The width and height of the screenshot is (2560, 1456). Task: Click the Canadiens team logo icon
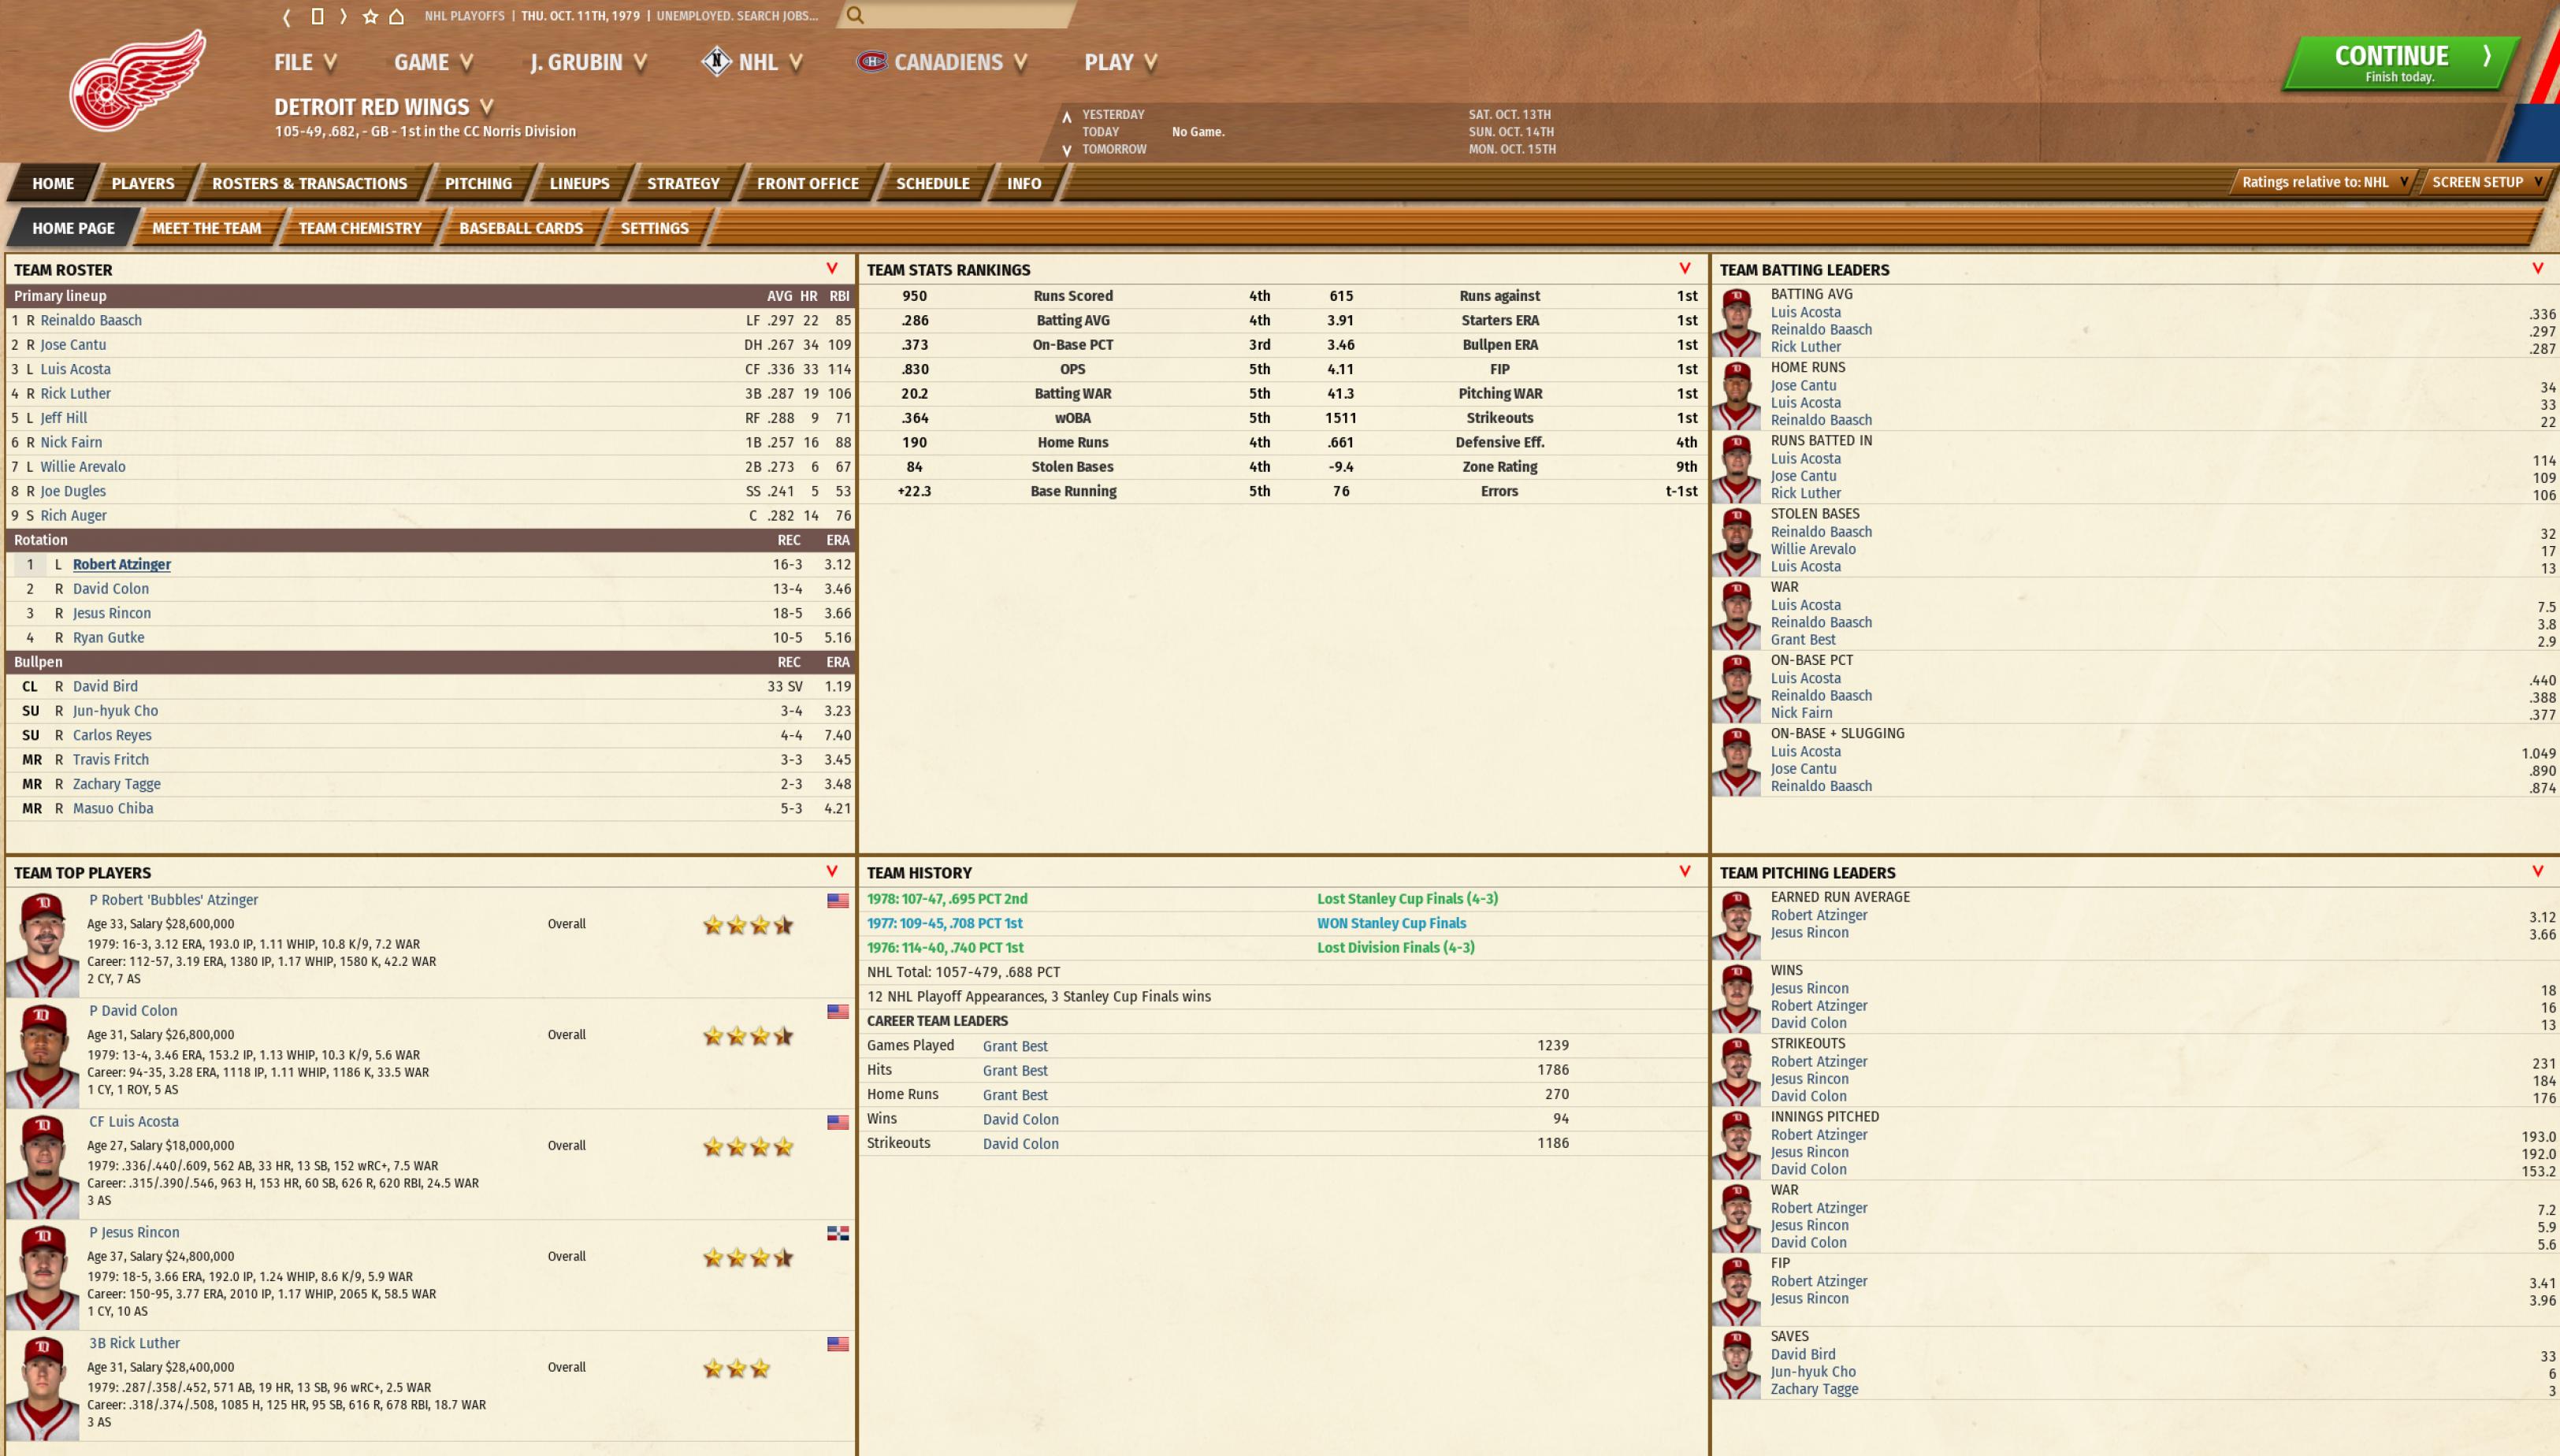pos(871,62)
